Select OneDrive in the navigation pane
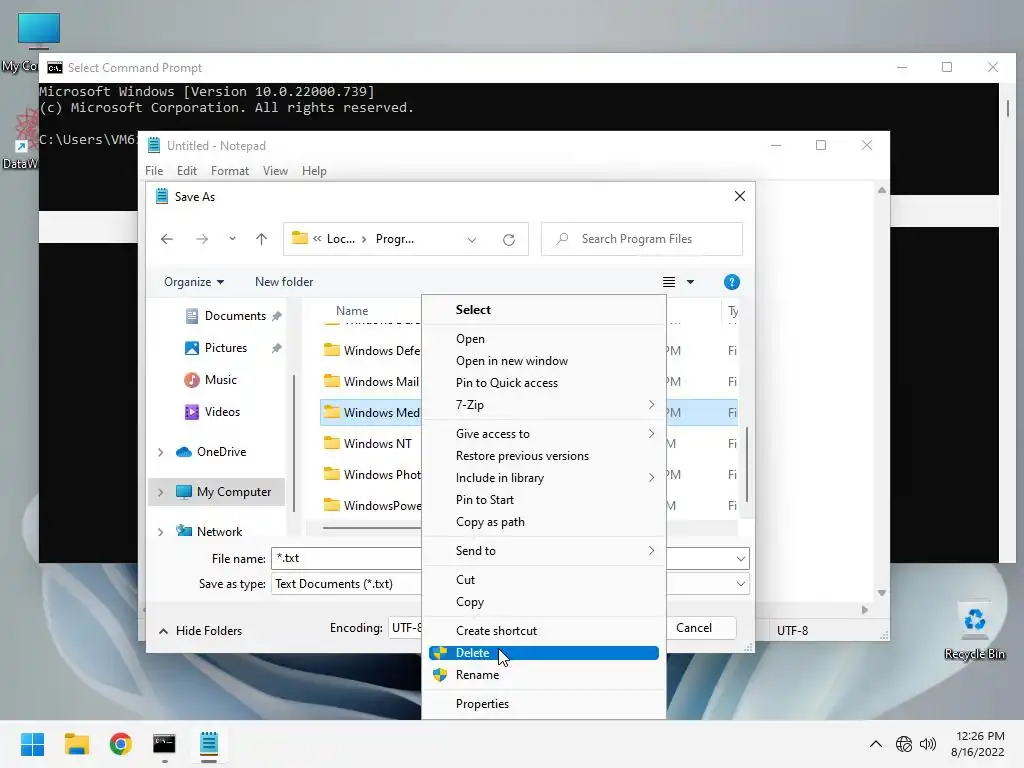 tap(221, 452)
